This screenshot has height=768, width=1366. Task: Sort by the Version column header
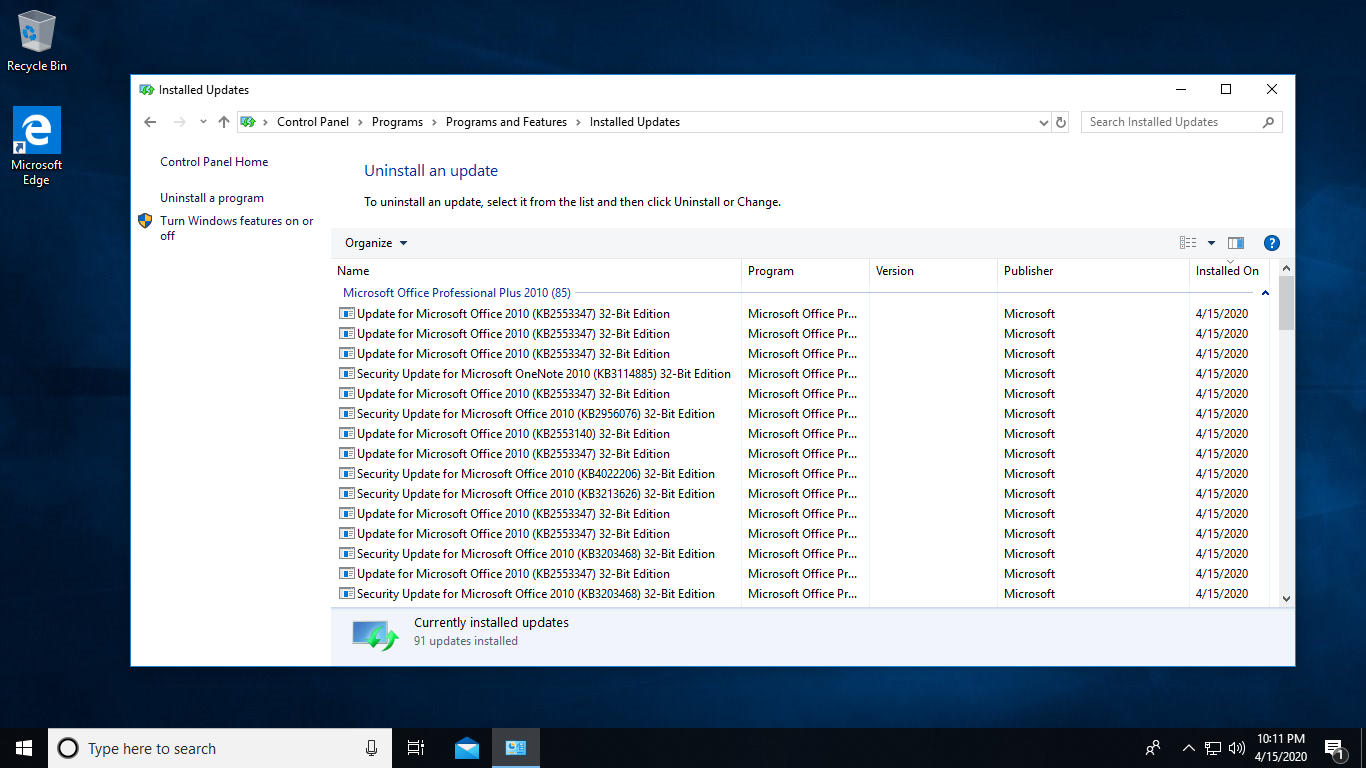pos(933,271)
